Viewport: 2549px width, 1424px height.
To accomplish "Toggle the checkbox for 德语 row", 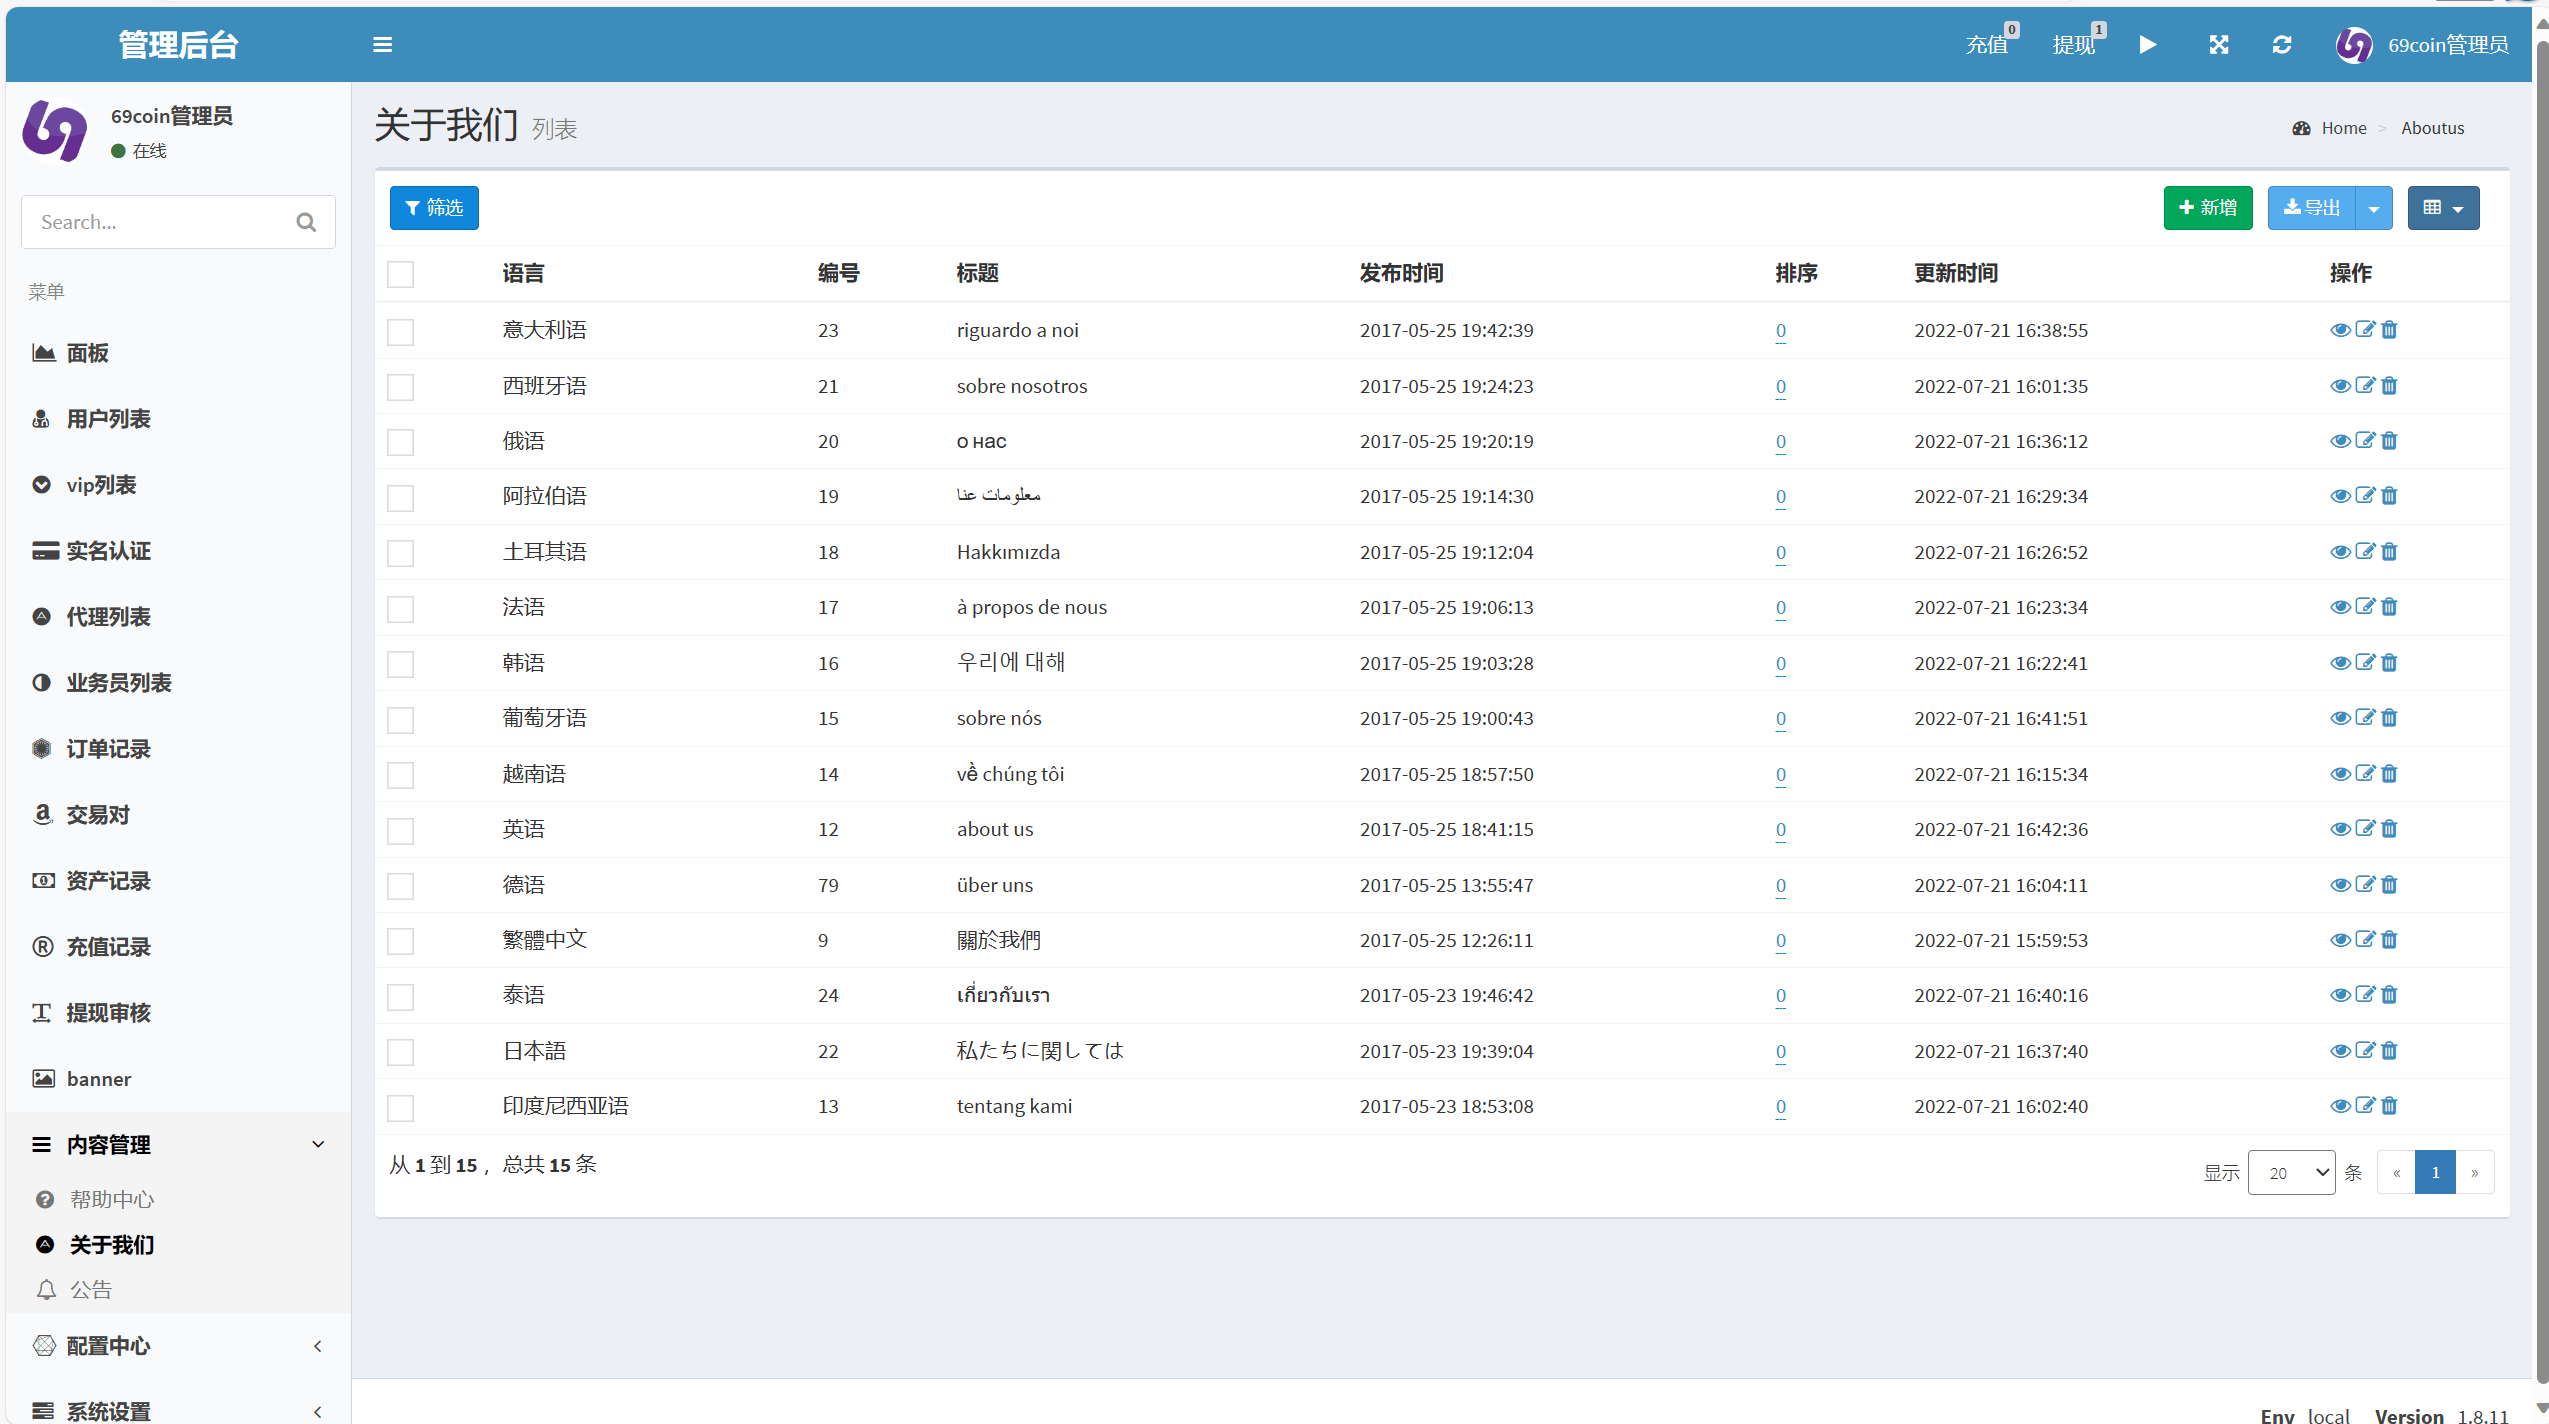I will 401,885.
